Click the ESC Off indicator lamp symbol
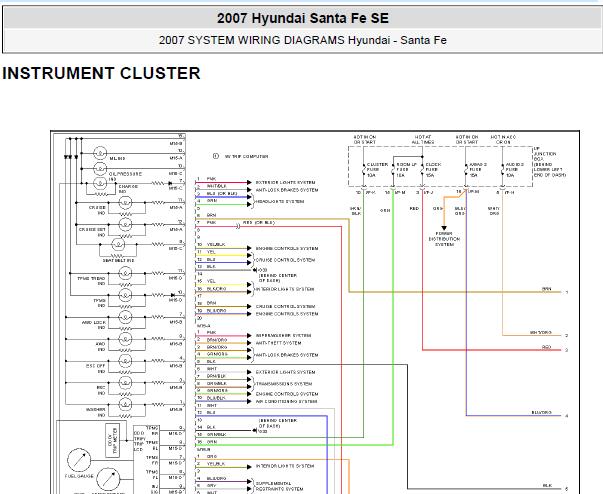This screenshot has height=494, width=603. [x=125, y=361]
